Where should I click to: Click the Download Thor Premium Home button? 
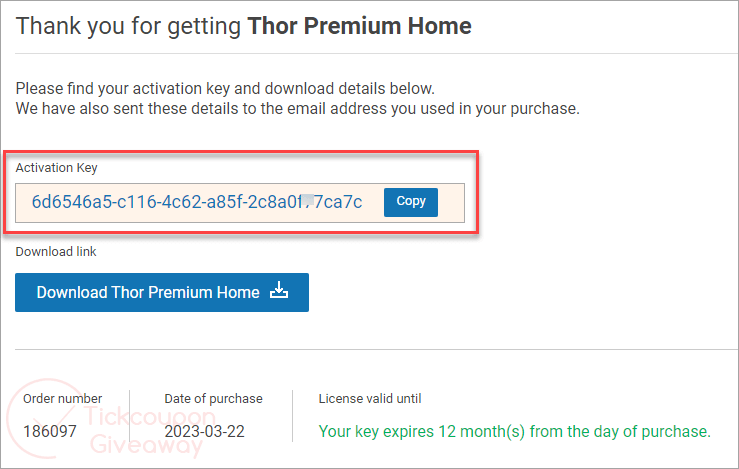coord(148,292)
